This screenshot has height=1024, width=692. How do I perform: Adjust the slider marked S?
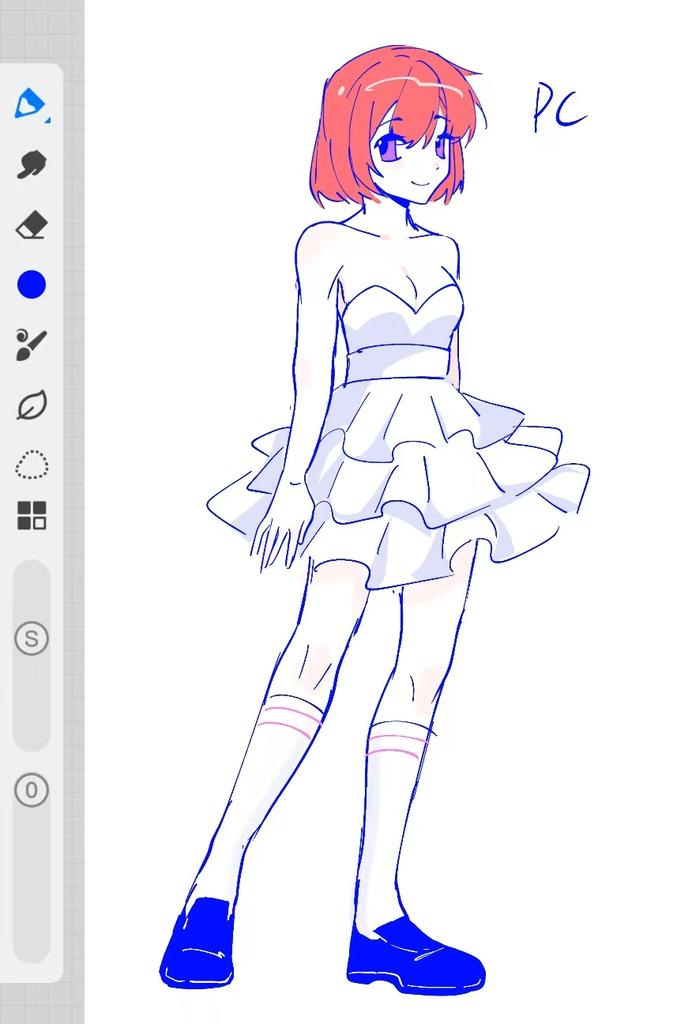(31, 638)
